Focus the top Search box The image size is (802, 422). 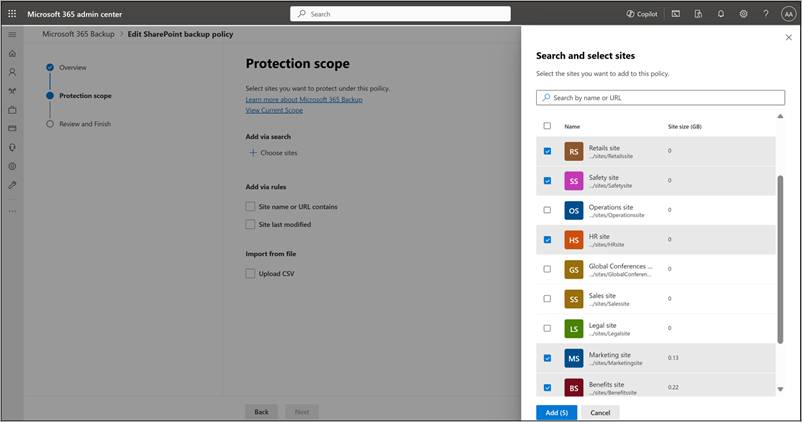[x=400, y=14]
